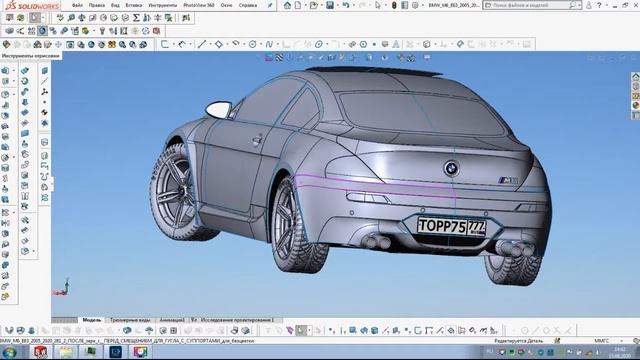The width and height of the screenshot is (640, 360).
Task: Toggle the highlighted globe icon, third toolbar row
Action: coord(42,31)
